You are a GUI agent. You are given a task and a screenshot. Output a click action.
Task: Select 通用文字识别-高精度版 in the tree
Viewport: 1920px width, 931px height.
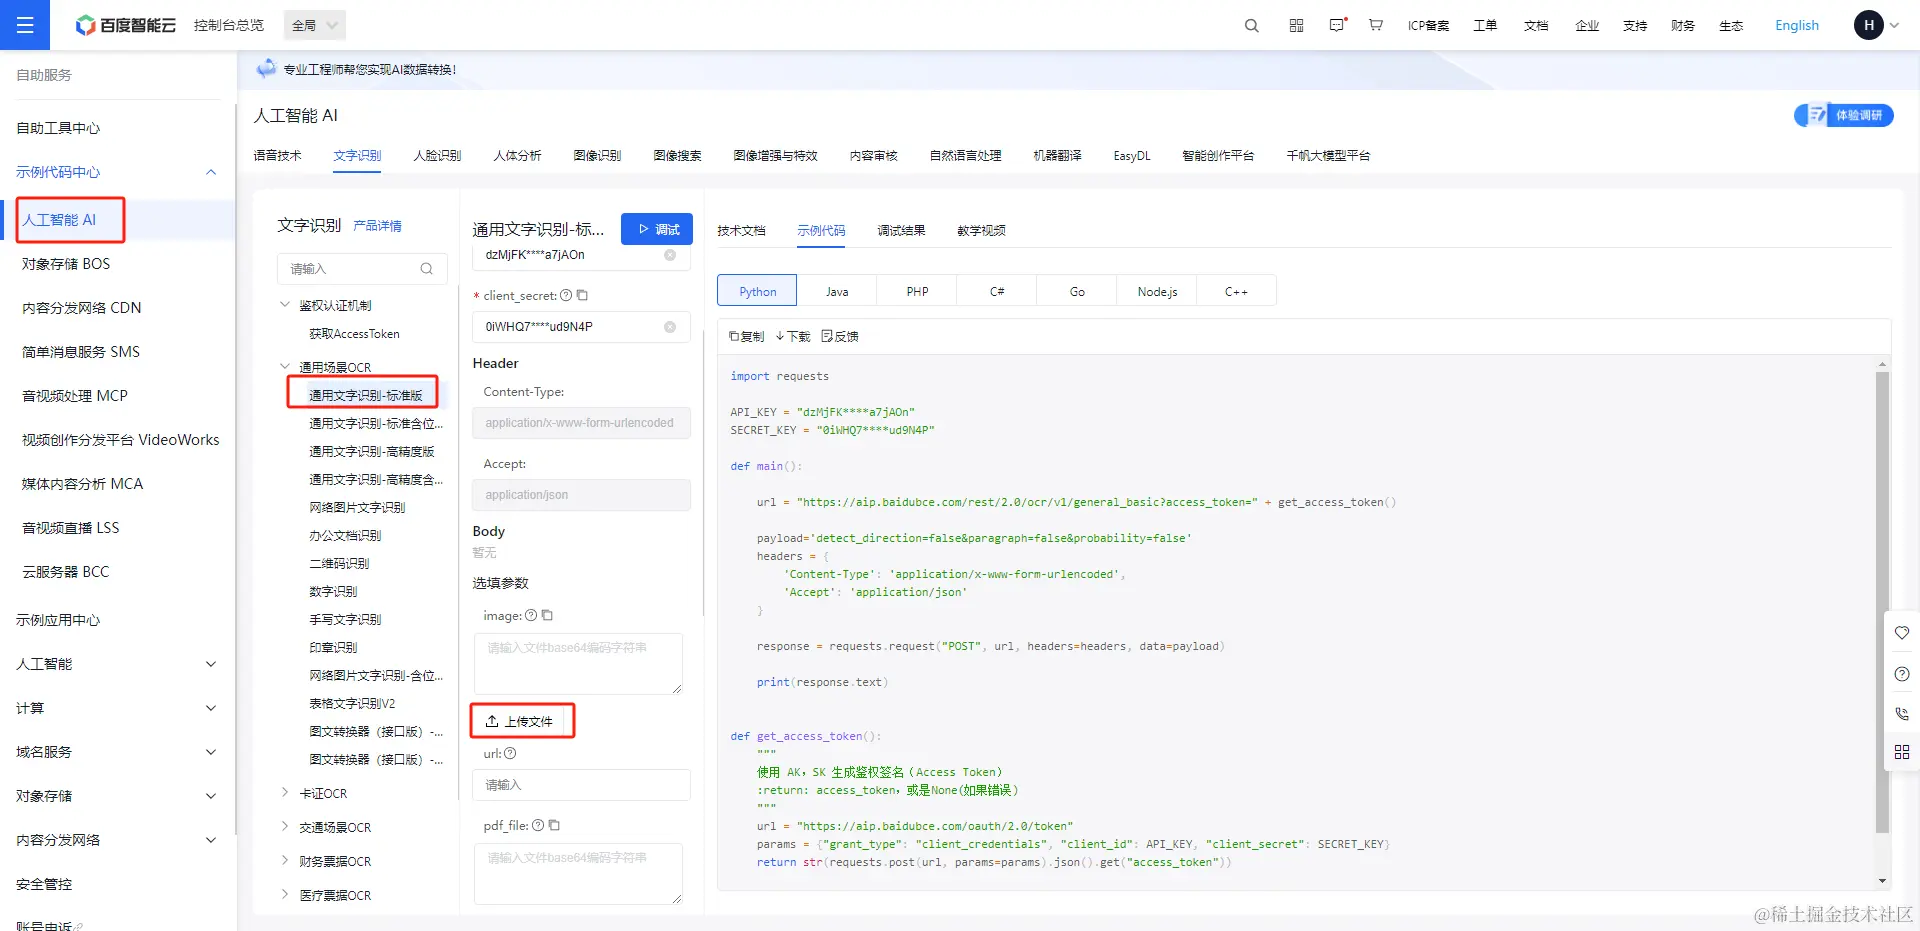click(x=372, y=452)
